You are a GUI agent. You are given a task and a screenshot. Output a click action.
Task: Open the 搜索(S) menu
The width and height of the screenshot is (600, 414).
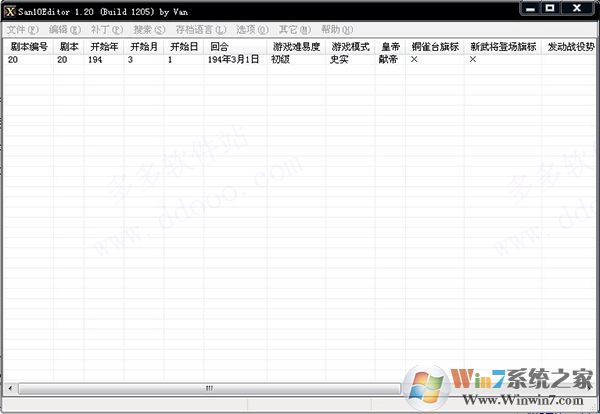point(149,29)
